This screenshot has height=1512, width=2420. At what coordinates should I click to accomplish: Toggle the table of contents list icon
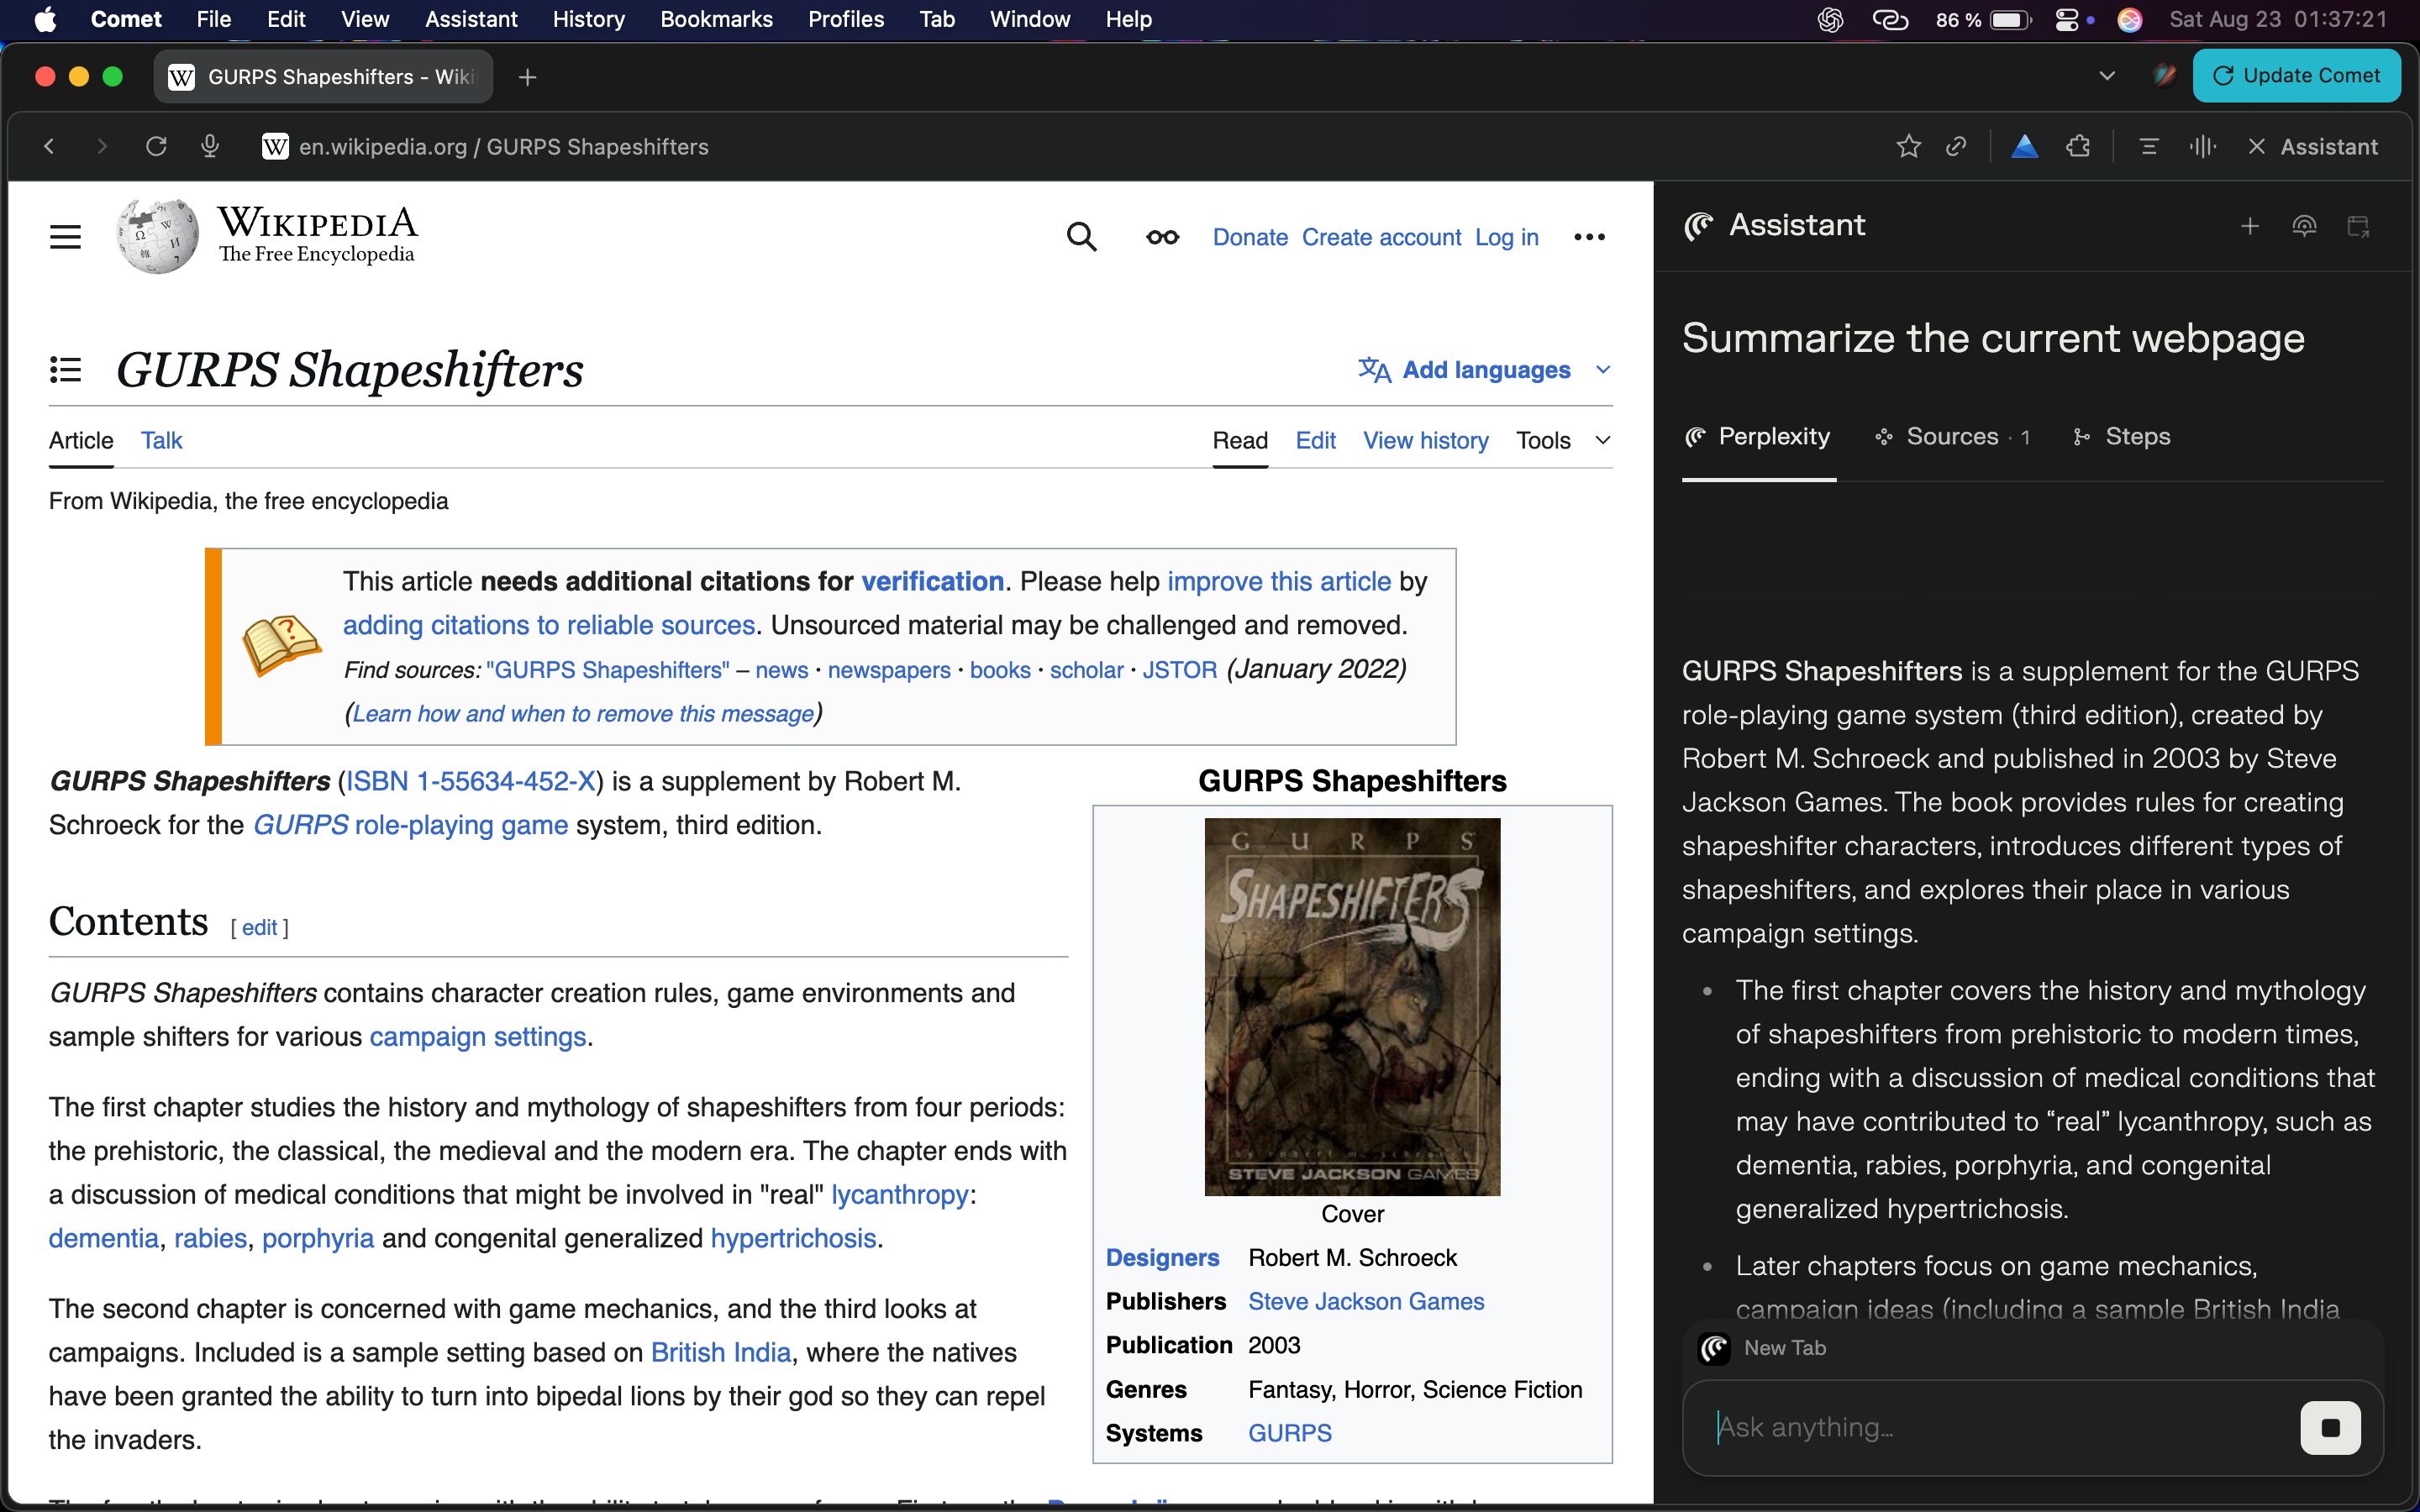coord(66,370)
